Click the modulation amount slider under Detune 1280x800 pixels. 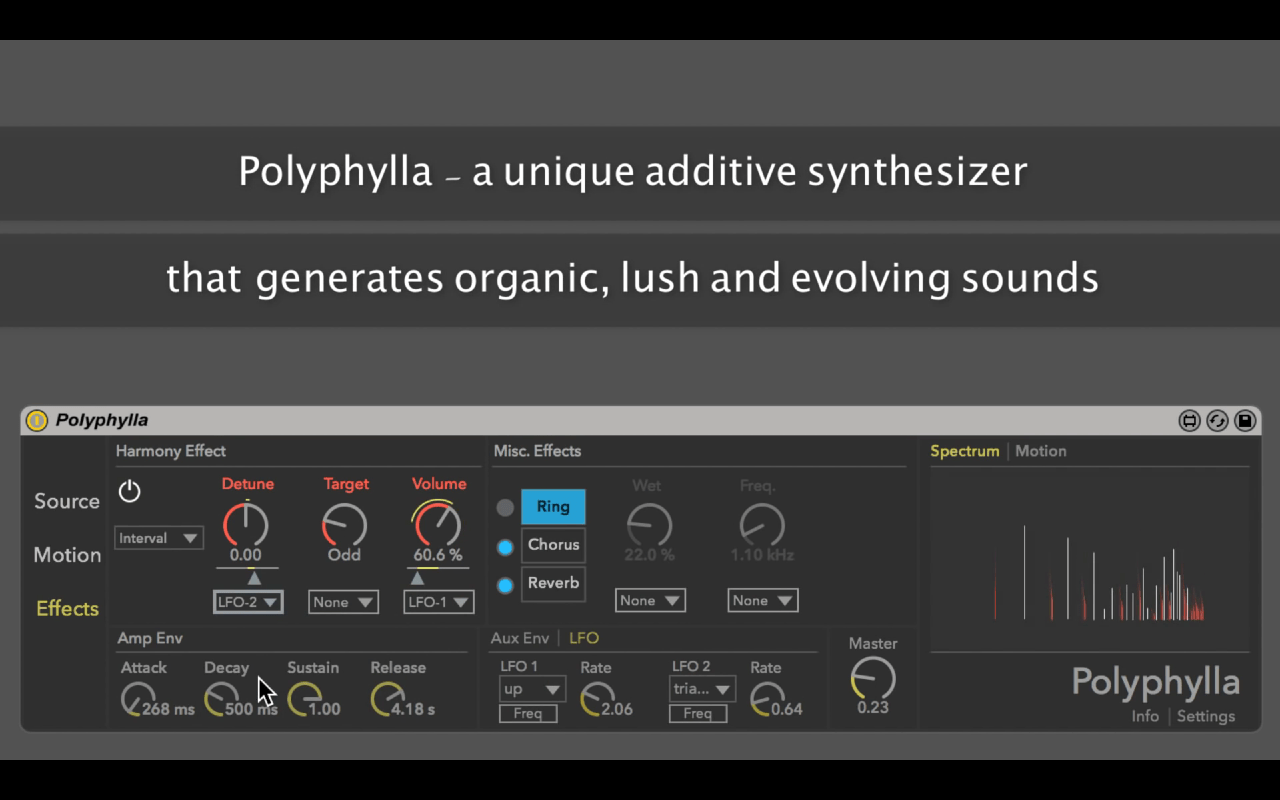248,576
